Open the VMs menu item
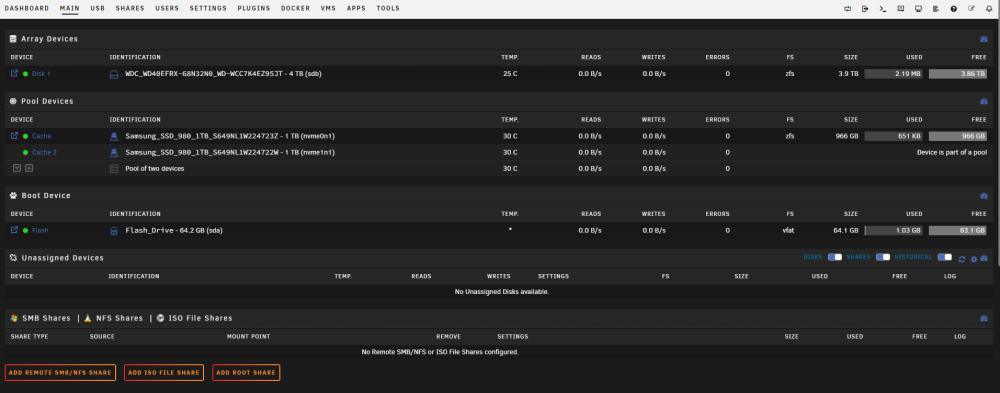 point(328,8)
